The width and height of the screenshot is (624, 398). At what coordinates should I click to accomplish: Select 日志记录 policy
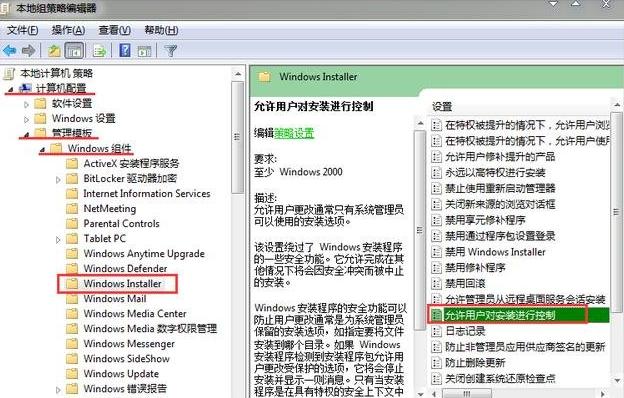click(465, 331)
